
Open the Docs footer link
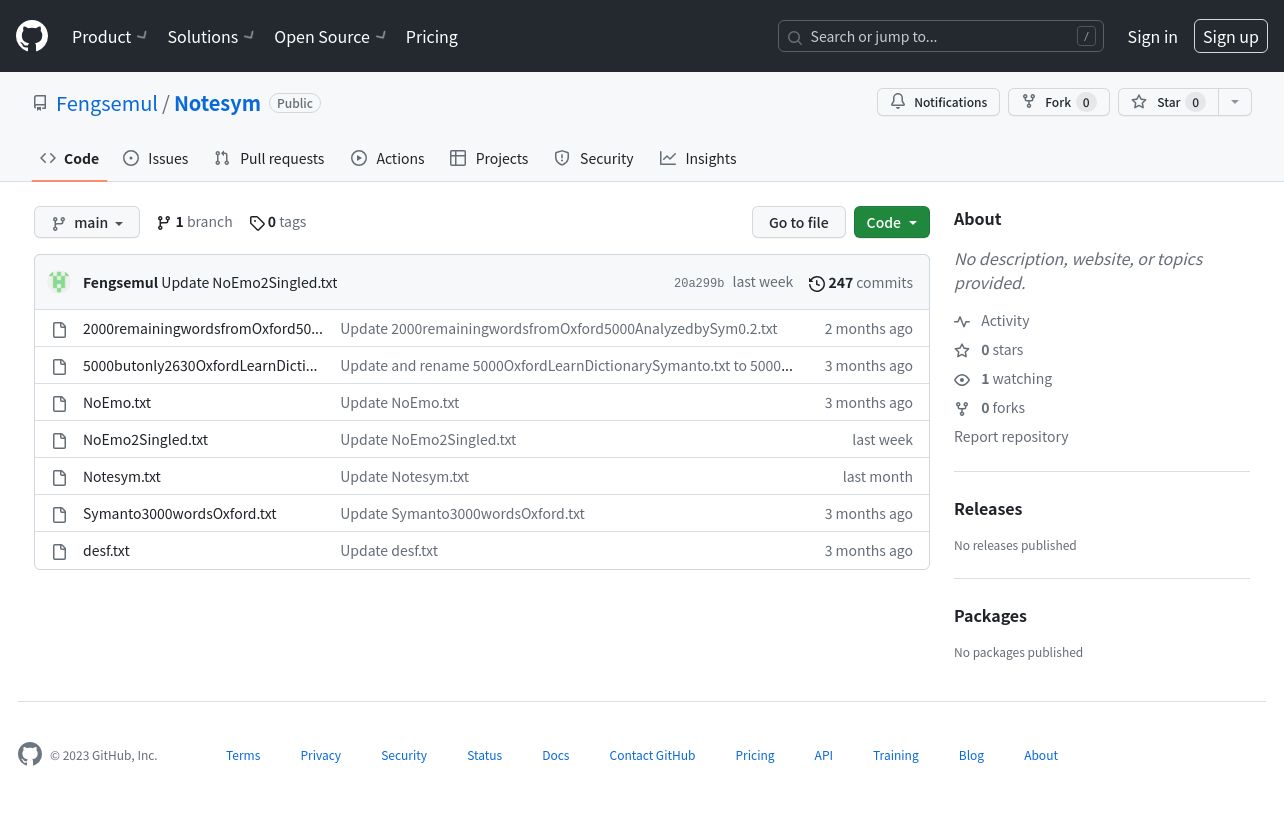pyautogui.click(x=556, y=755)
